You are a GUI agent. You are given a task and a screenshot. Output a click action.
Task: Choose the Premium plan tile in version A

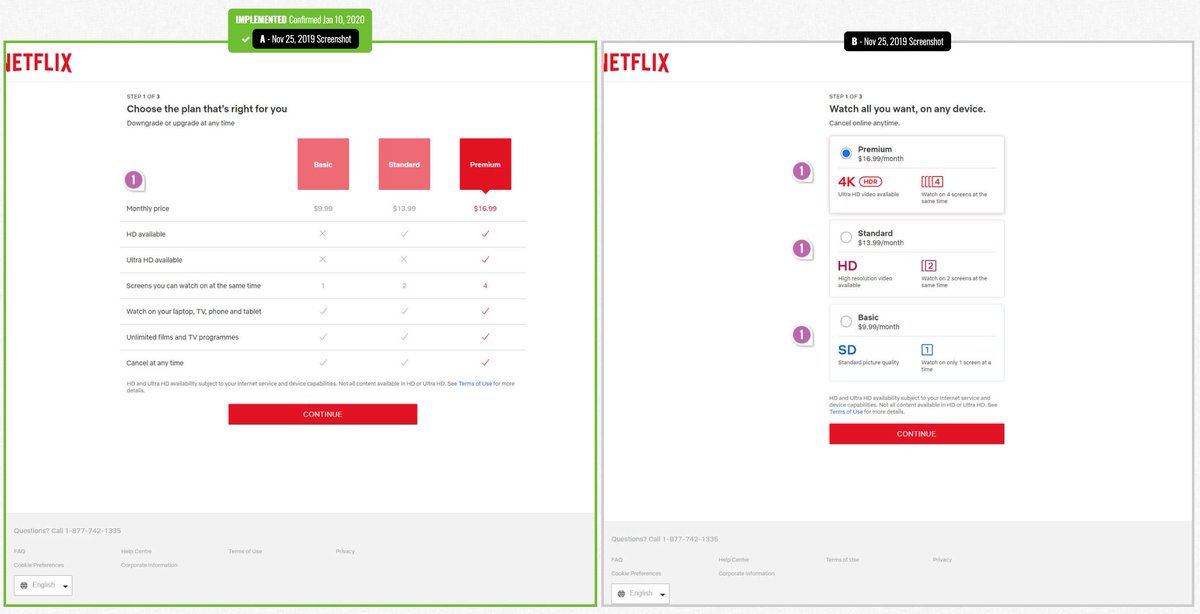coord(485,164)
